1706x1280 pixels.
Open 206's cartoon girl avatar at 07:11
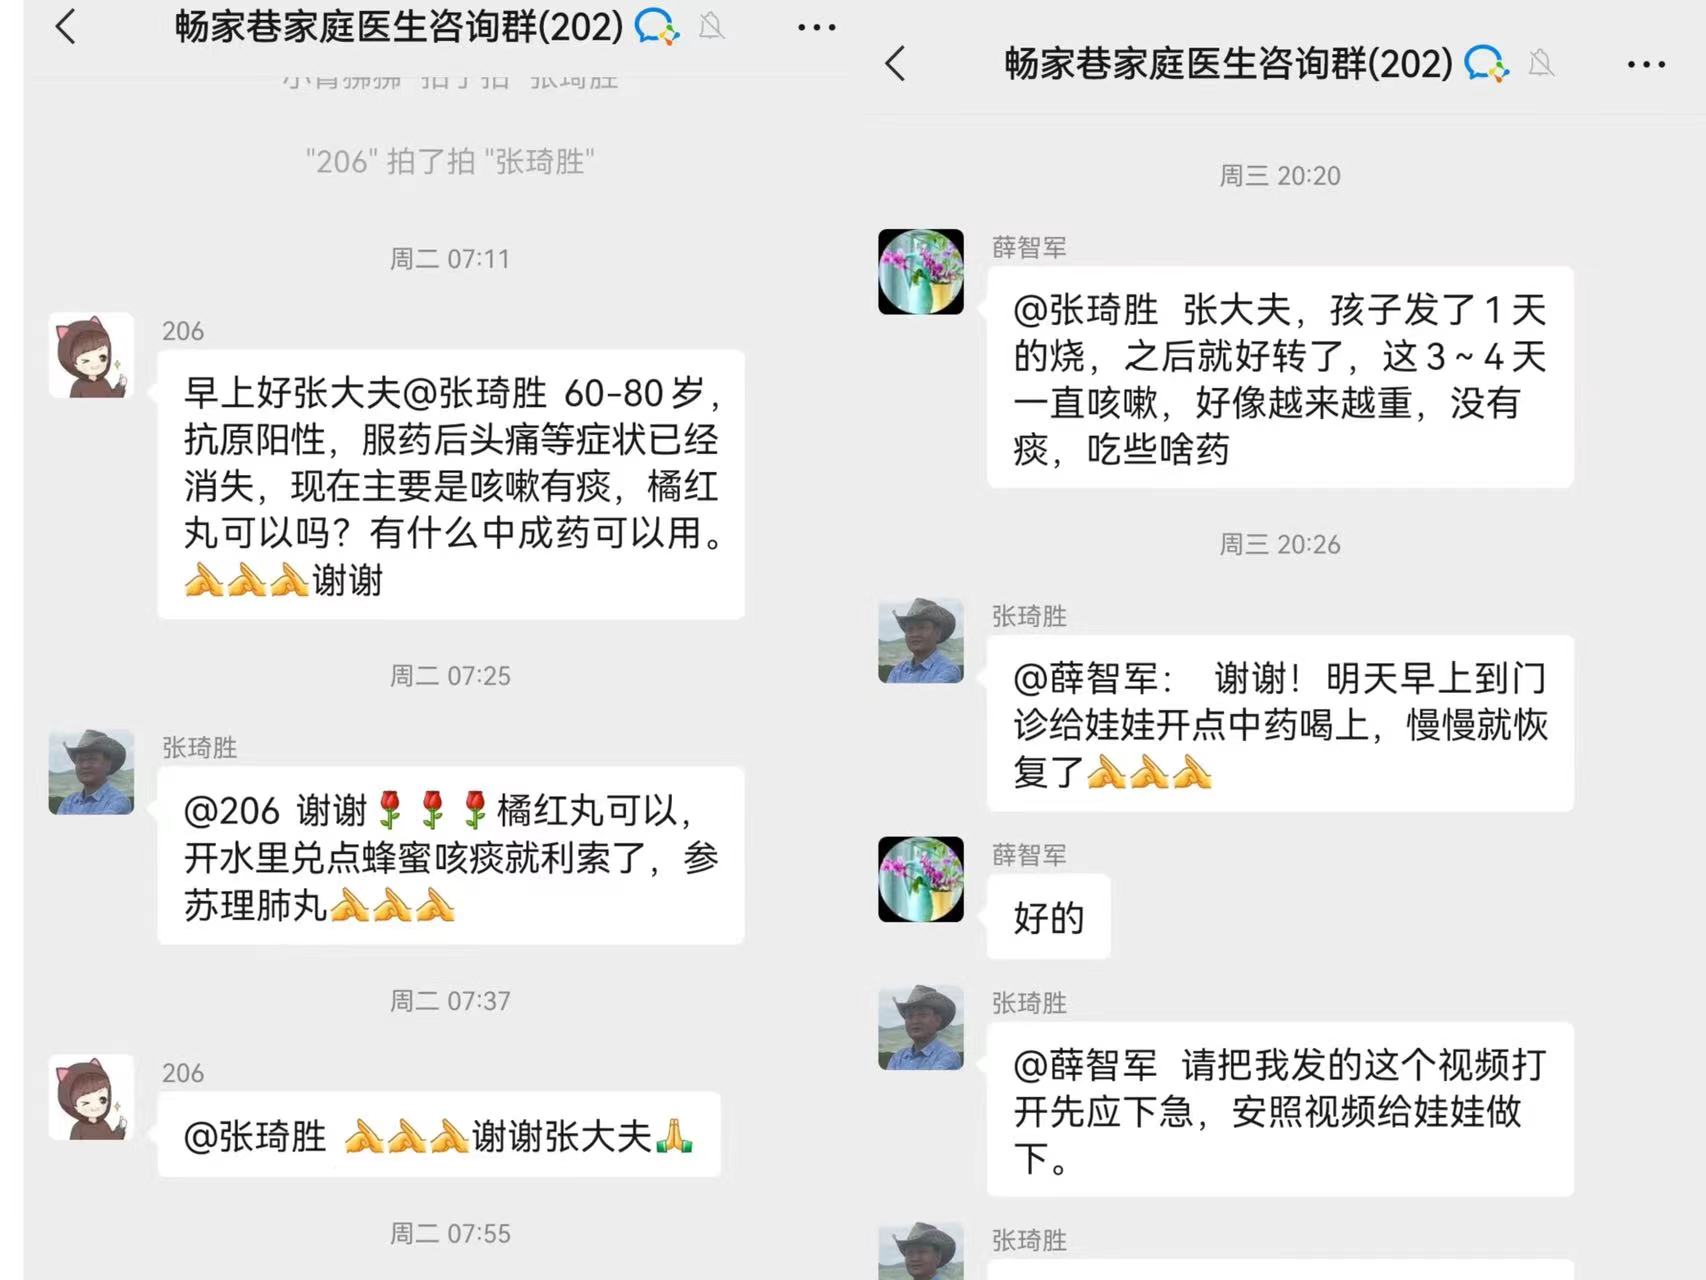[91, 356]
